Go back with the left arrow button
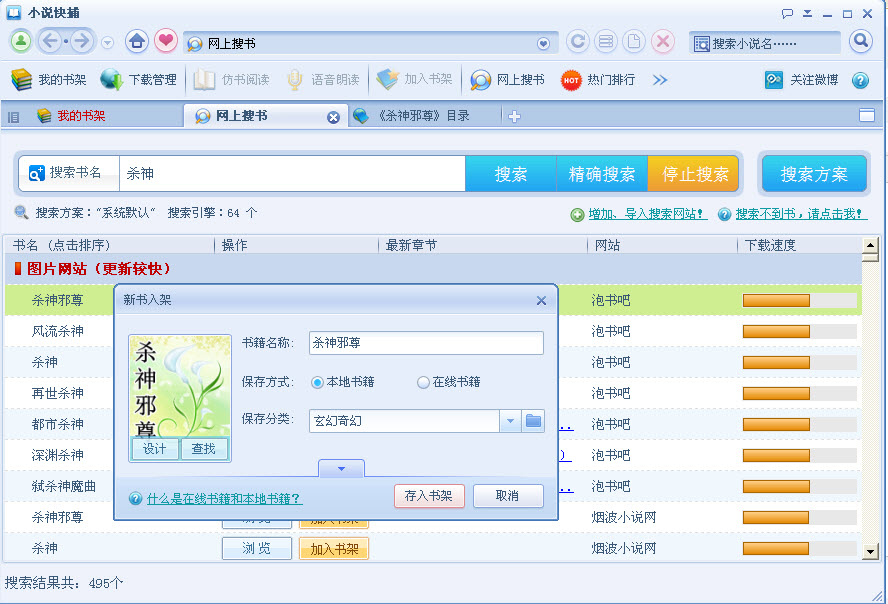This screenshot has width=888, height=604. (x=51, y=41)
